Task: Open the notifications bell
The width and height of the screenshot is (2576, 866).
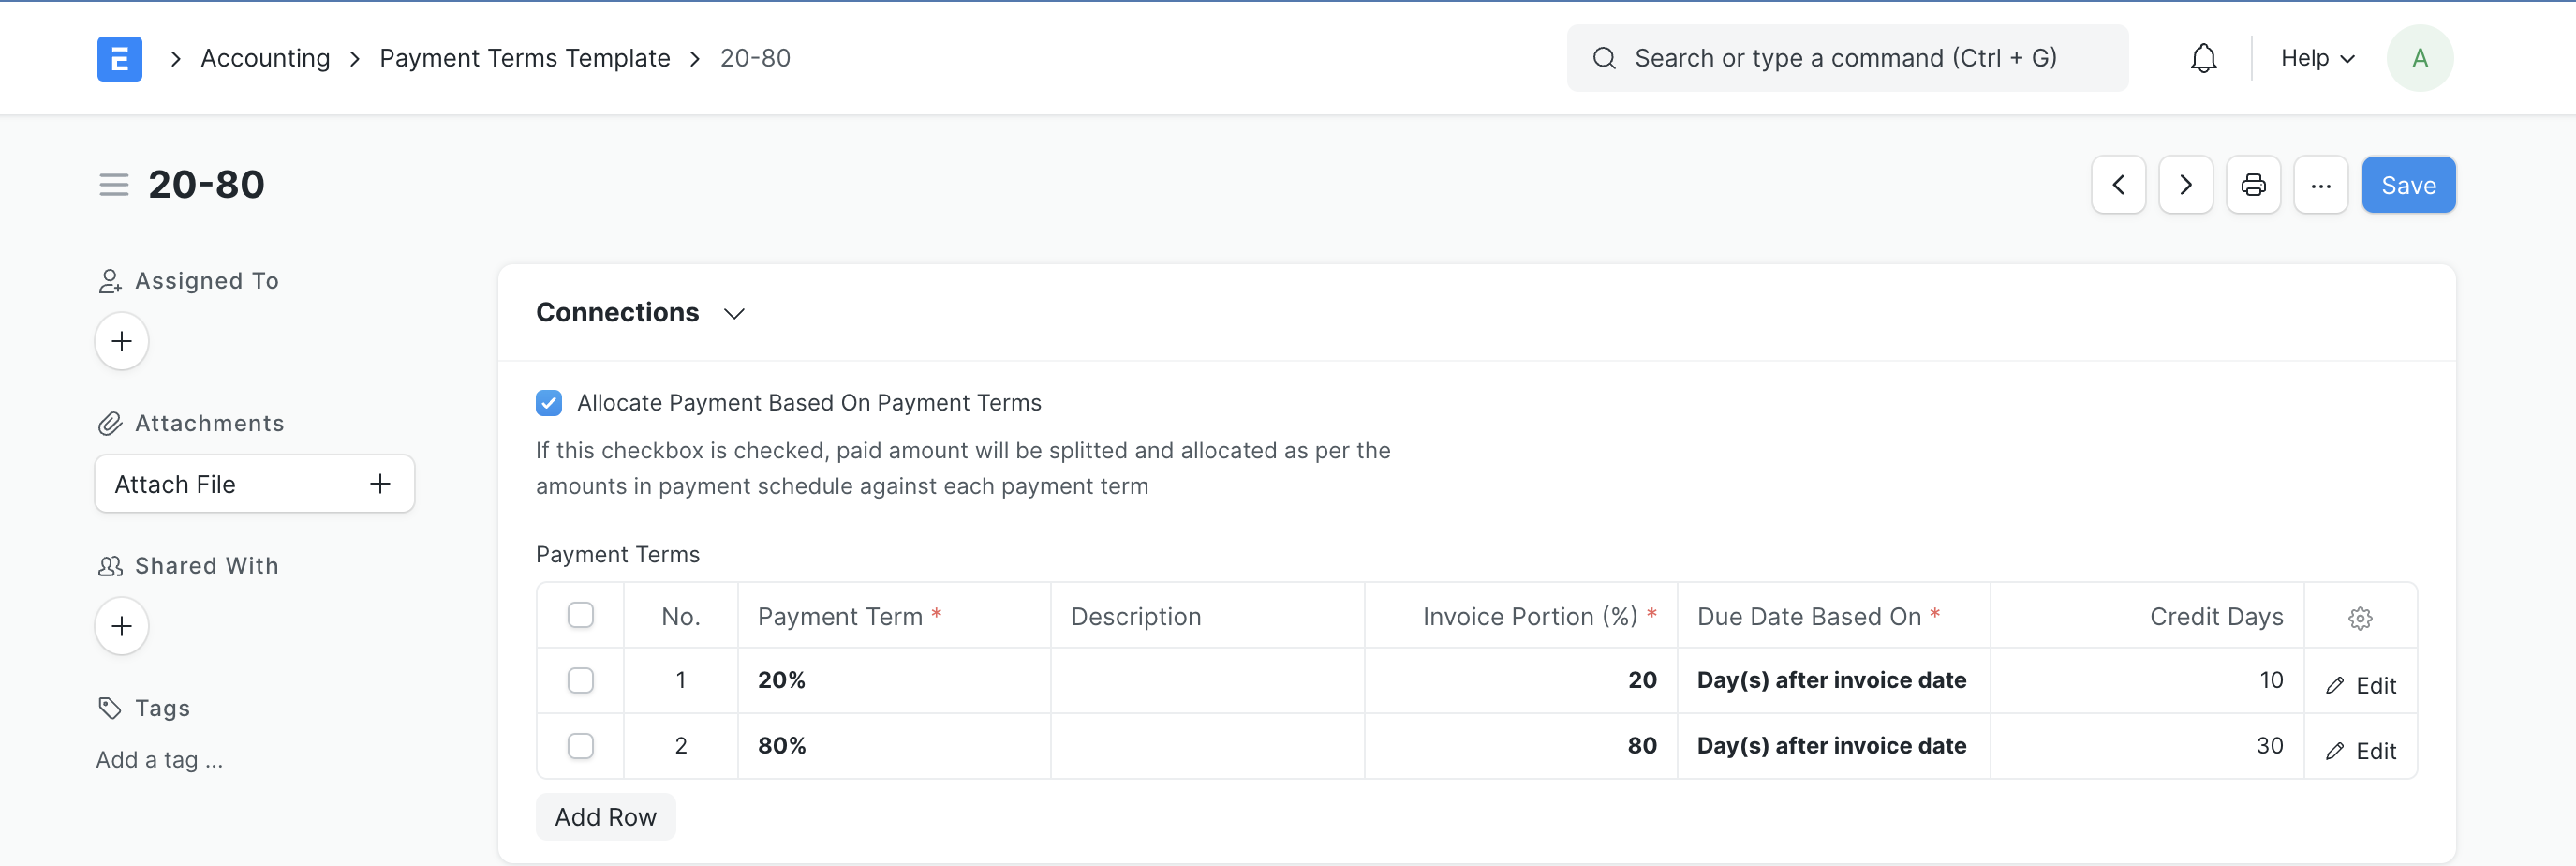Action: click(x=2203, y=58)
